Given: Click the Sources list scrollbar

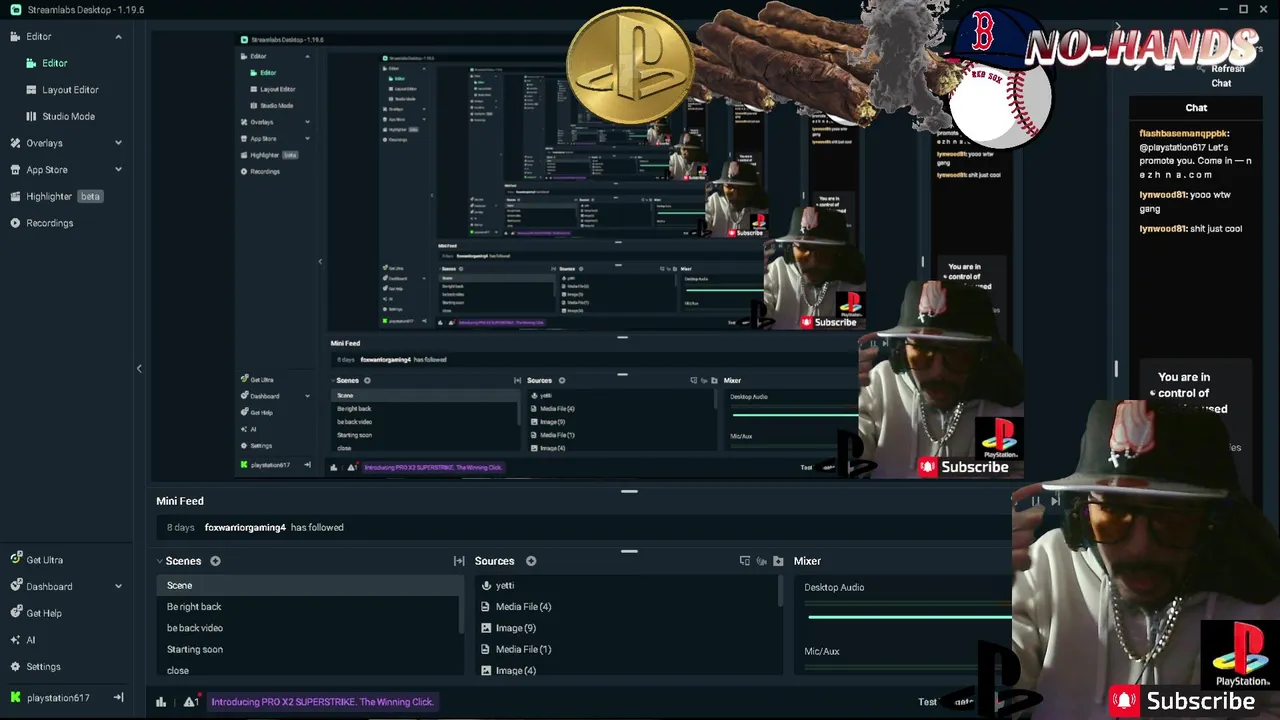Looking at the screenshot, I should (x=780, y=592).
